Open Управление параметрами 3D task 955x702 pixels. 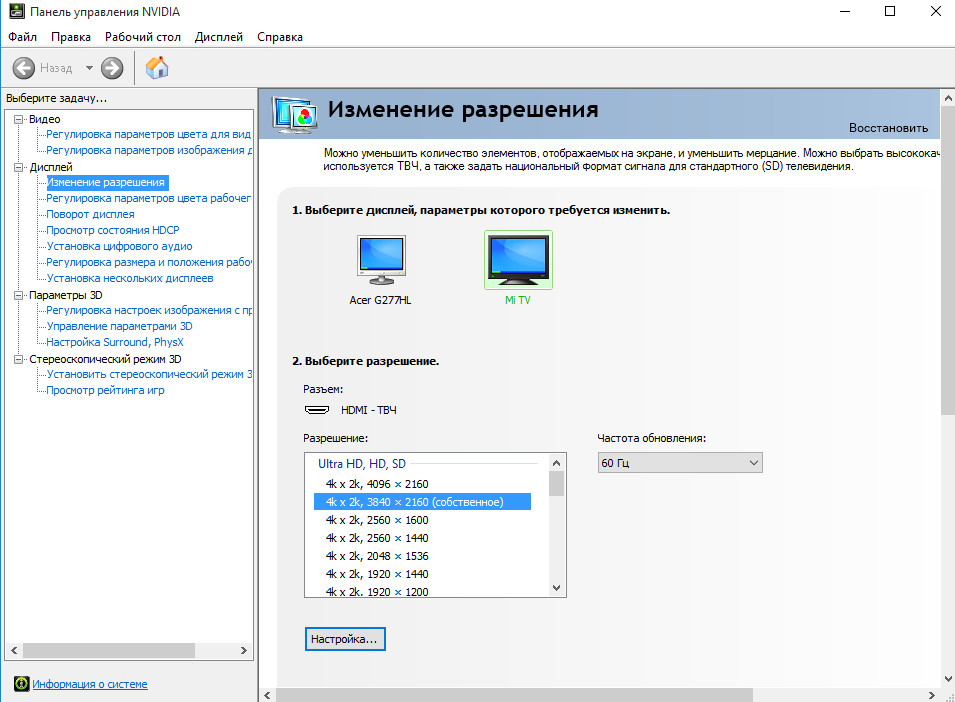tap(119, 326)
